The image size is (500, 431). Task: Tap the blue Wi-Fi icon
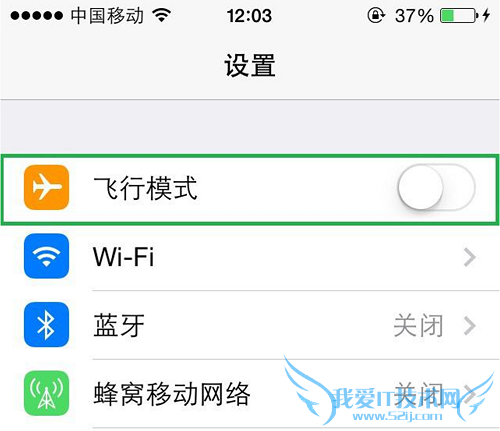pyautogui.click(x=46, y=256)
